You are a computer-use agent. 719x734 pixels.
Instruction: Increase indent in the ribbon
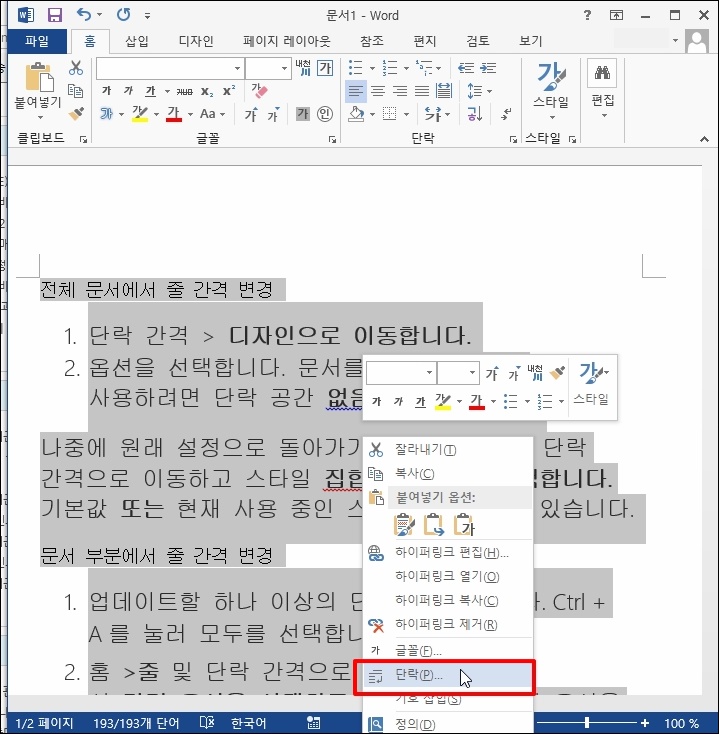488,68
